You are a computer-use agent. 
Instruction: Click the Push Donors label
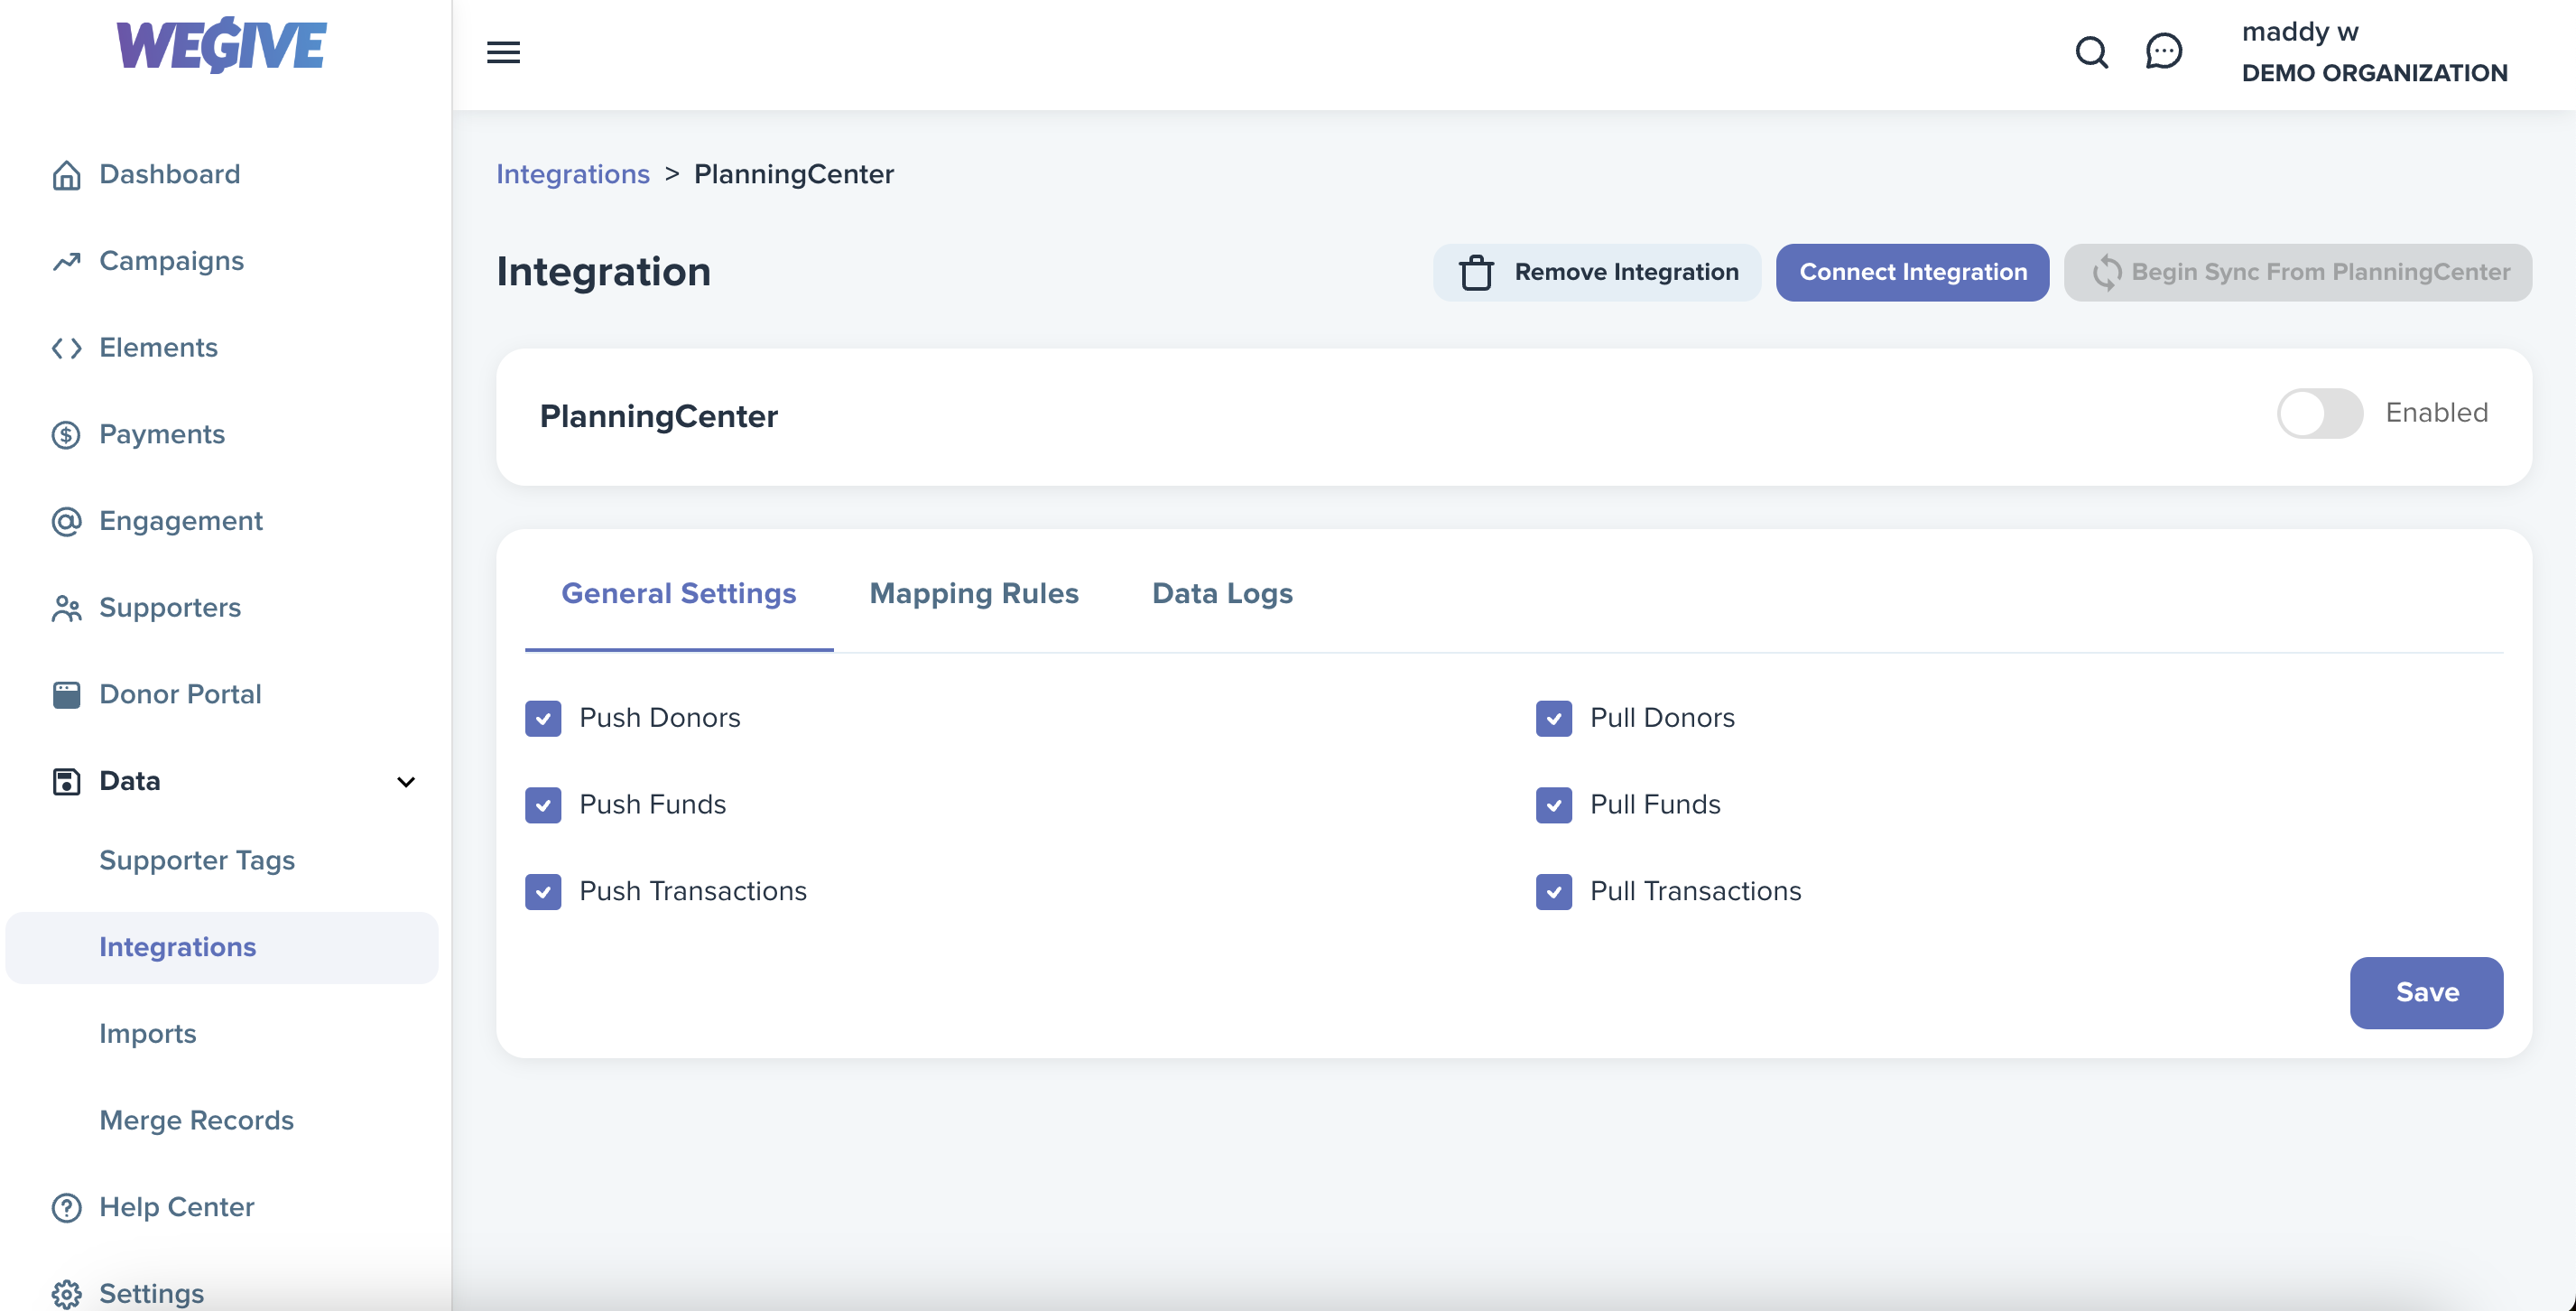(x=660, y=718)
